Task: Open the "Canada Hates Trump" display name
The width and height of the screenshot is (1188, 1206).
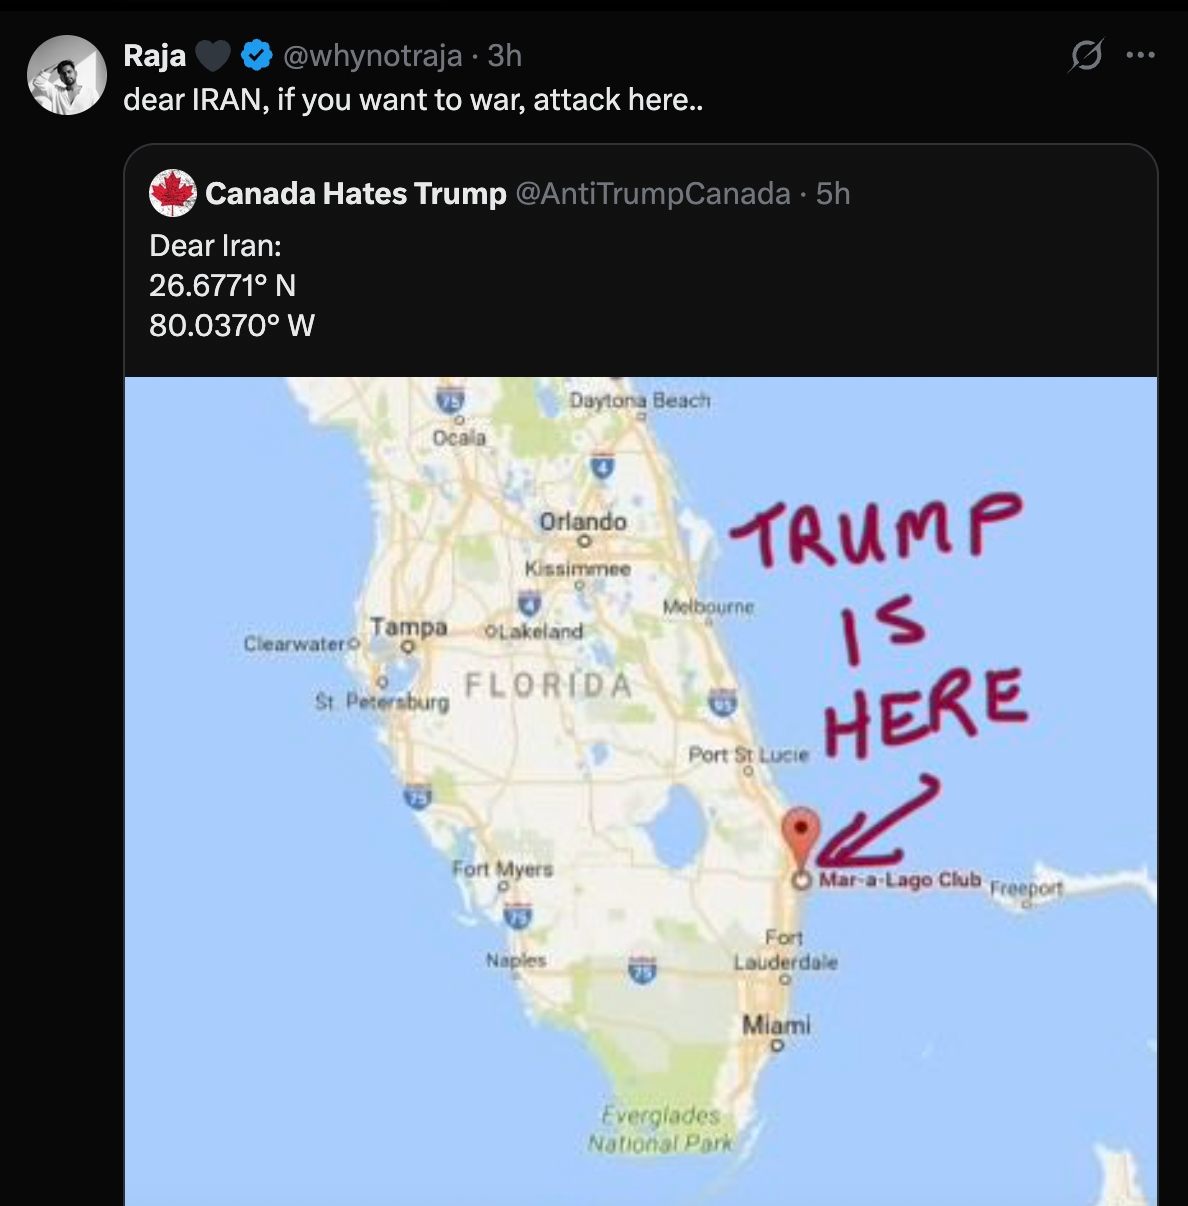Action: [x=356, y=193]
